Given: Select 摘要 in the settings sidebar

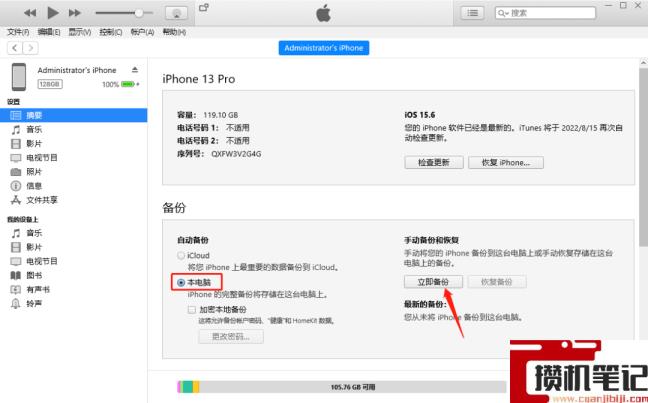Looking at the screenshot, I should pos(74,115).
